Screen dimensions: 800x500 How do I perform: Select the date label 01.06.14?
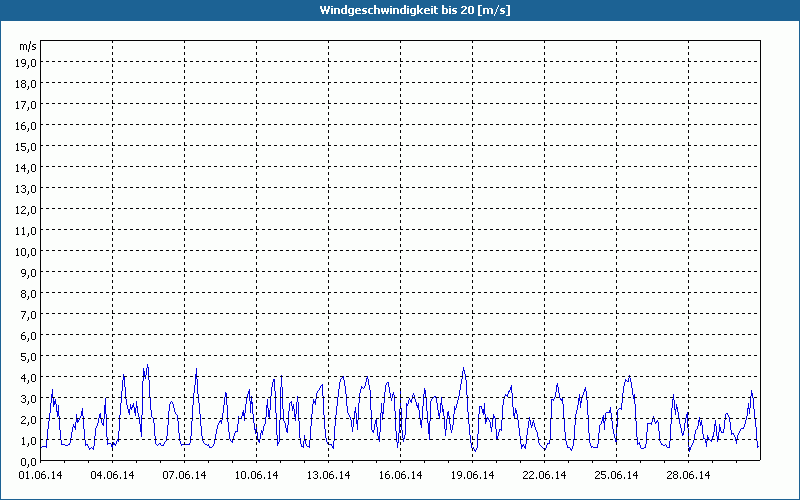tap(40, 475)
